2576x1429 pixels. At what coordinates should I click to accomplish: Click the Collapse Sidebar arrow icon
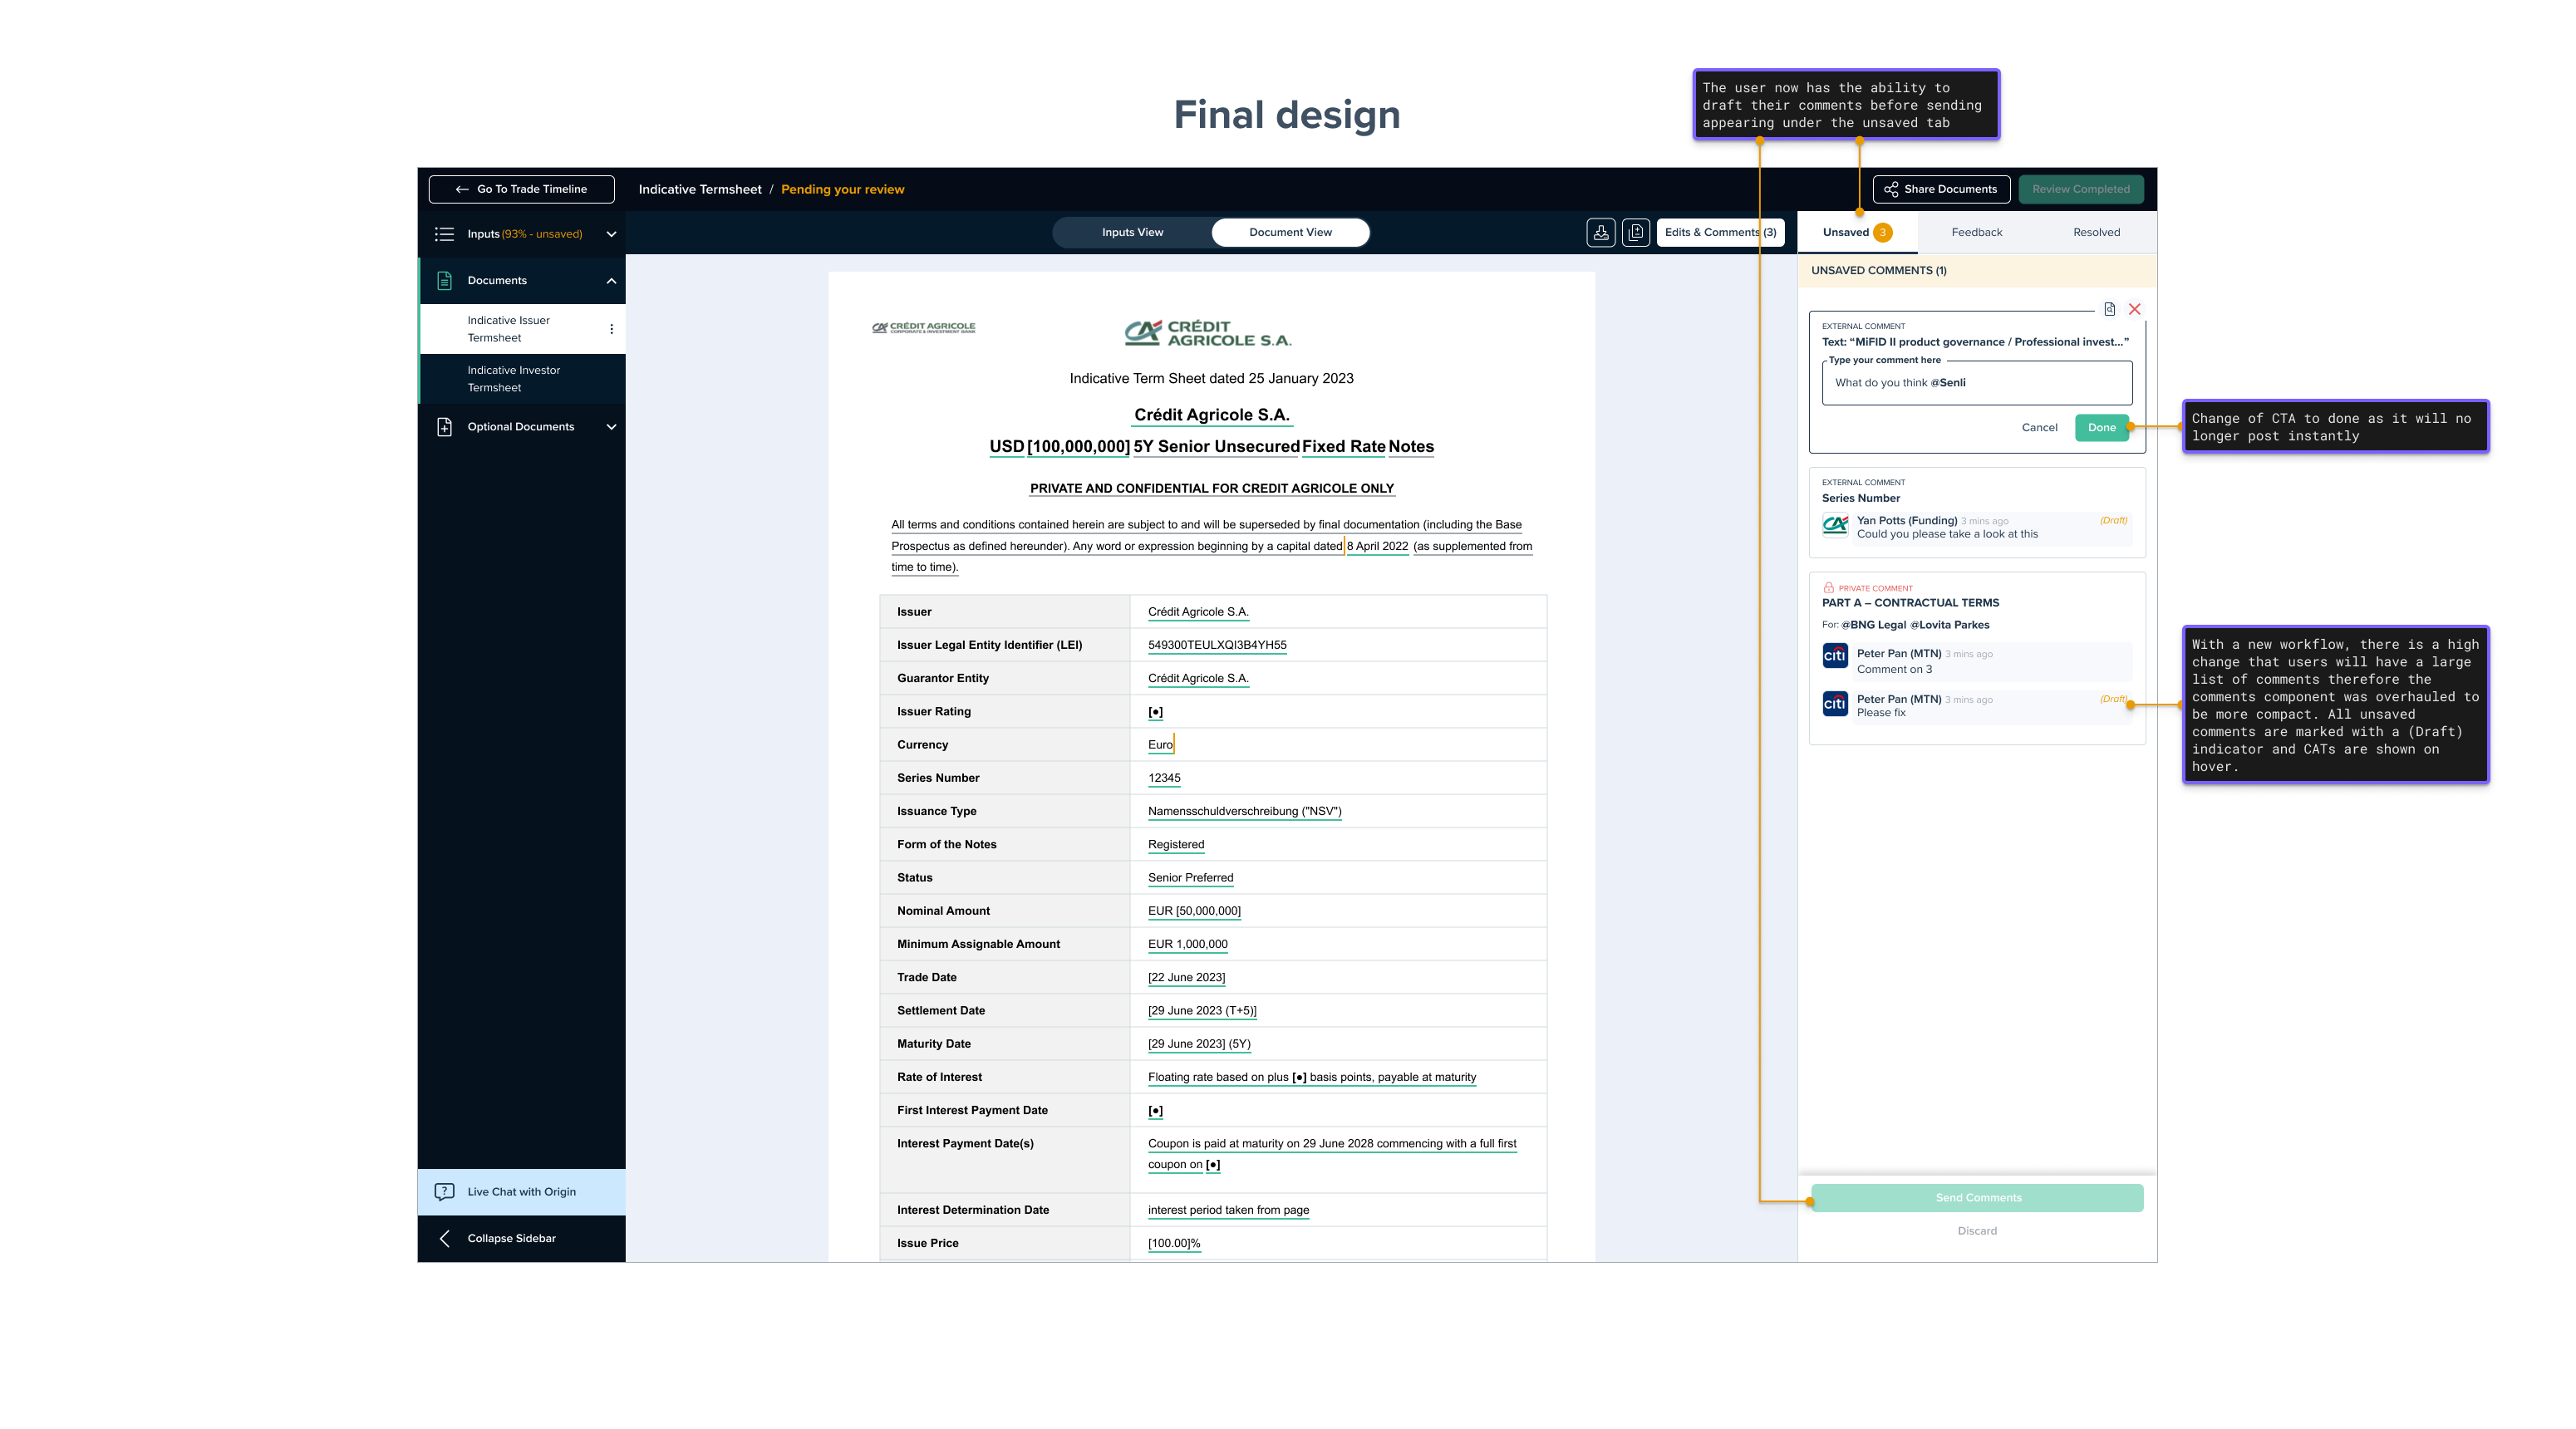click(x=445, y=1239)
